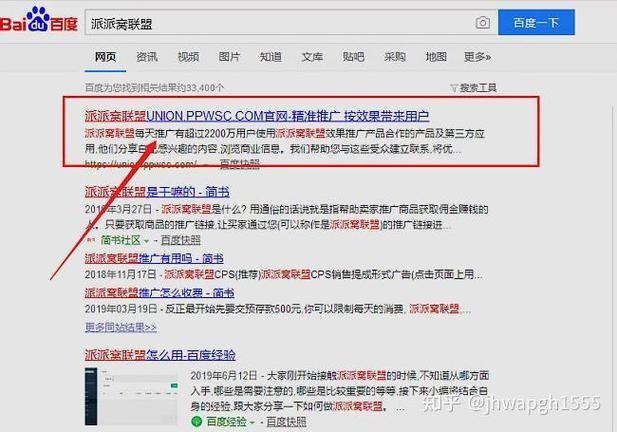Viewport: 617px width, 432px height.
Task: Click the result count text 百度为您找到相关结果约33,400个
Action: (x=154, y=88)
